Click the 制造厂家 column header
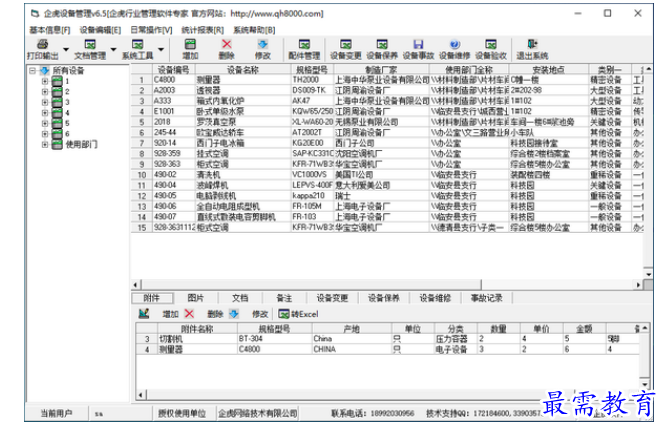Viewport: 664px width, 435px height. point(381,70)
